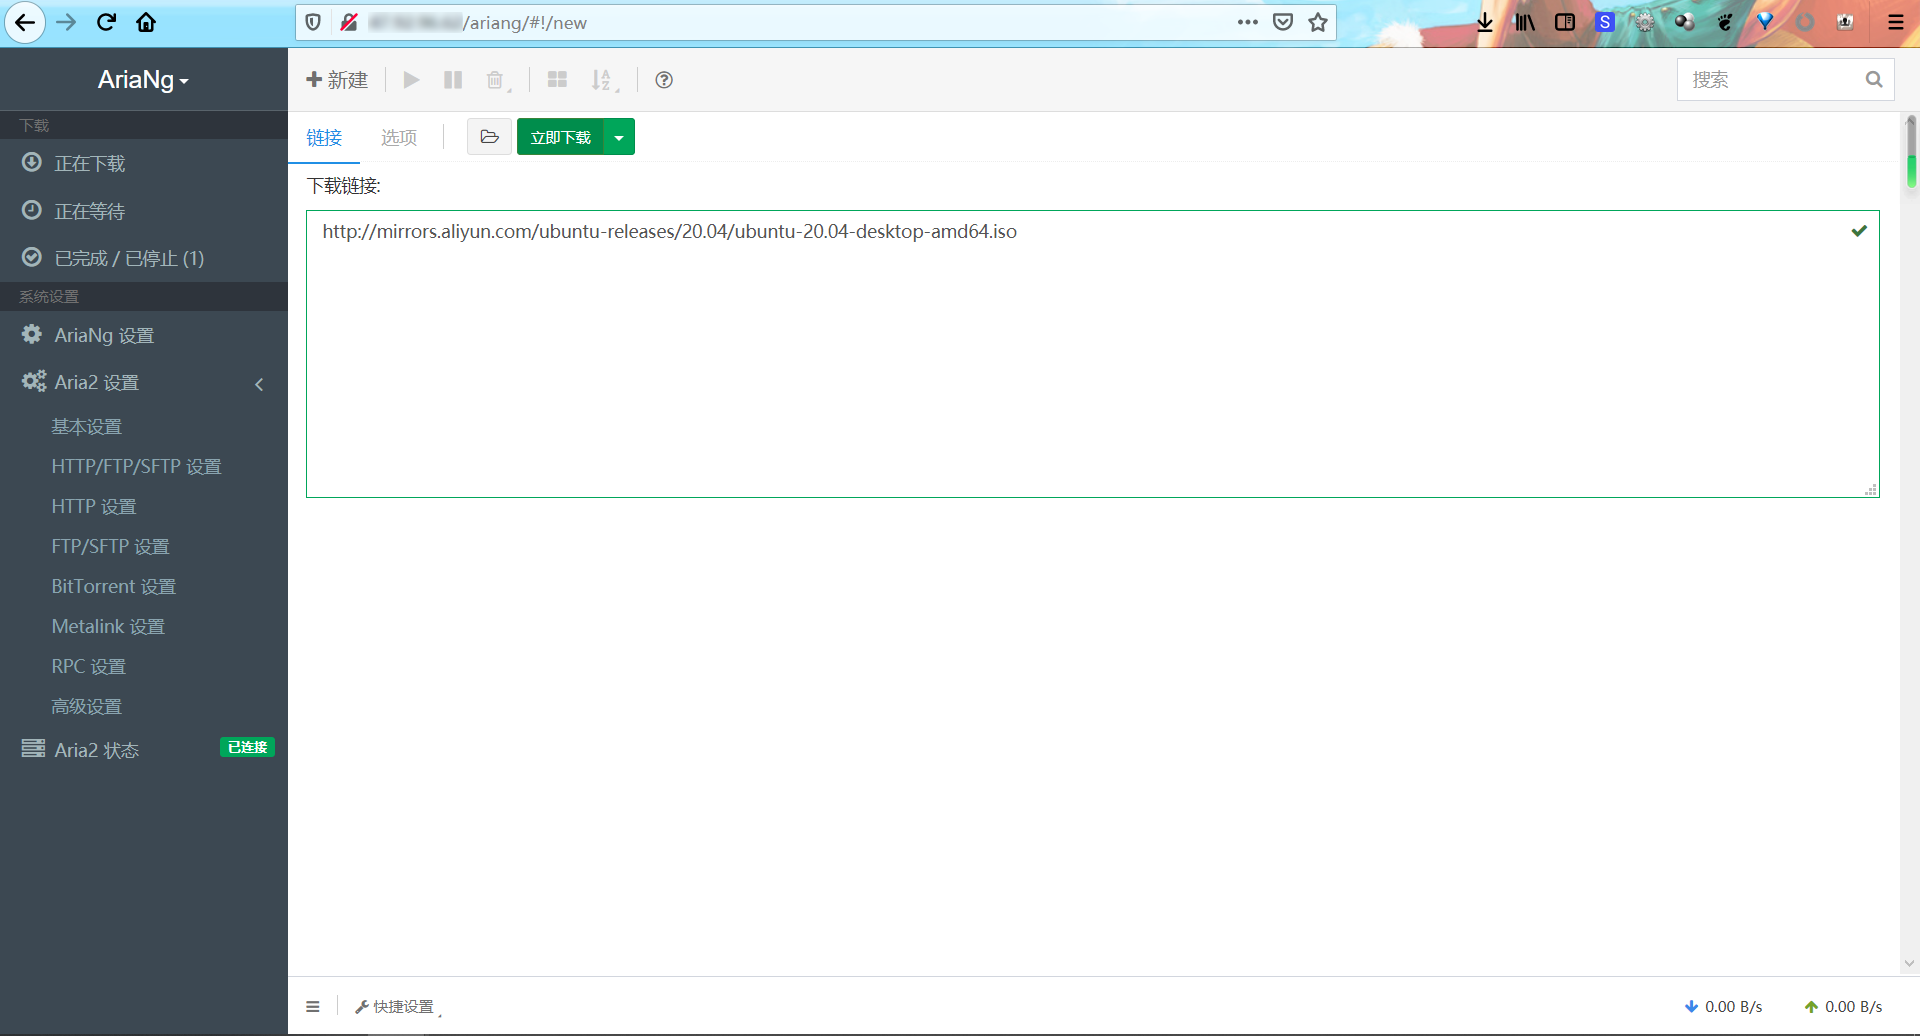
Task: Click the green valid-link checkmark
Action: tap(1859, 231)
